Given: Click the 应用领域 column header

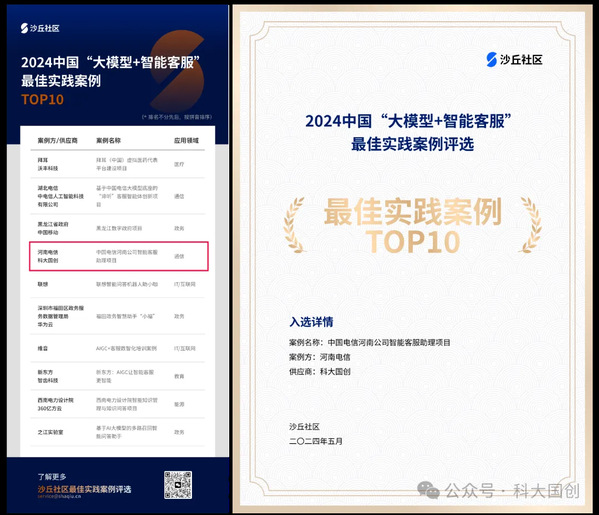Looking at the screenshot, I should pyautogui.click(x=186, y=141).
